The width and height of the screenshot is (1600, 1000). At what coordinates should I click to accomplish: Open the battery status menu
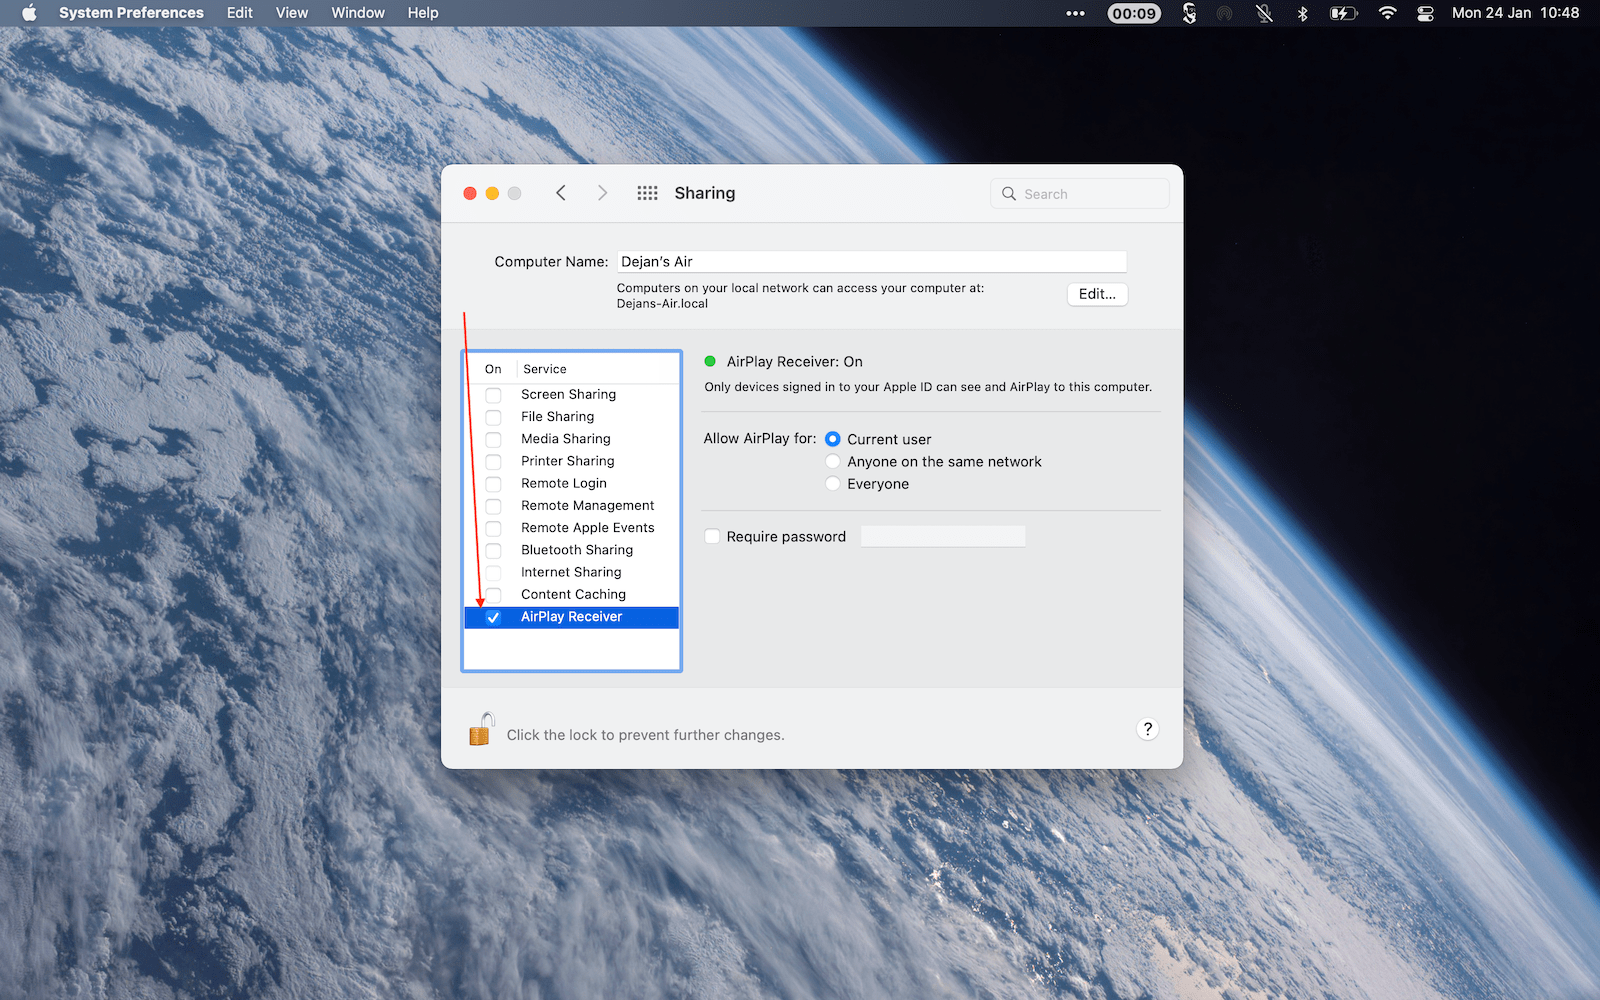point(1343,13)
